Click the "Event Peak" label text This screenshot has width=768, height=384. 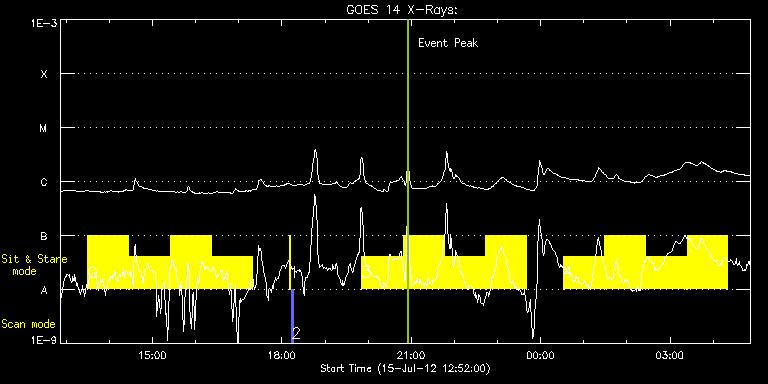(448, 43)
